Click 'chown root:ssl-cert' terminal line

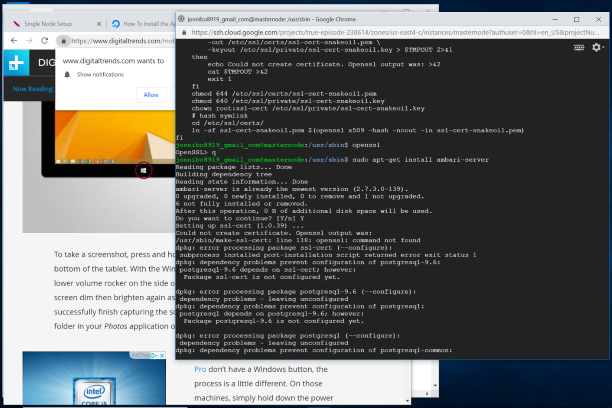click(308, 108)
